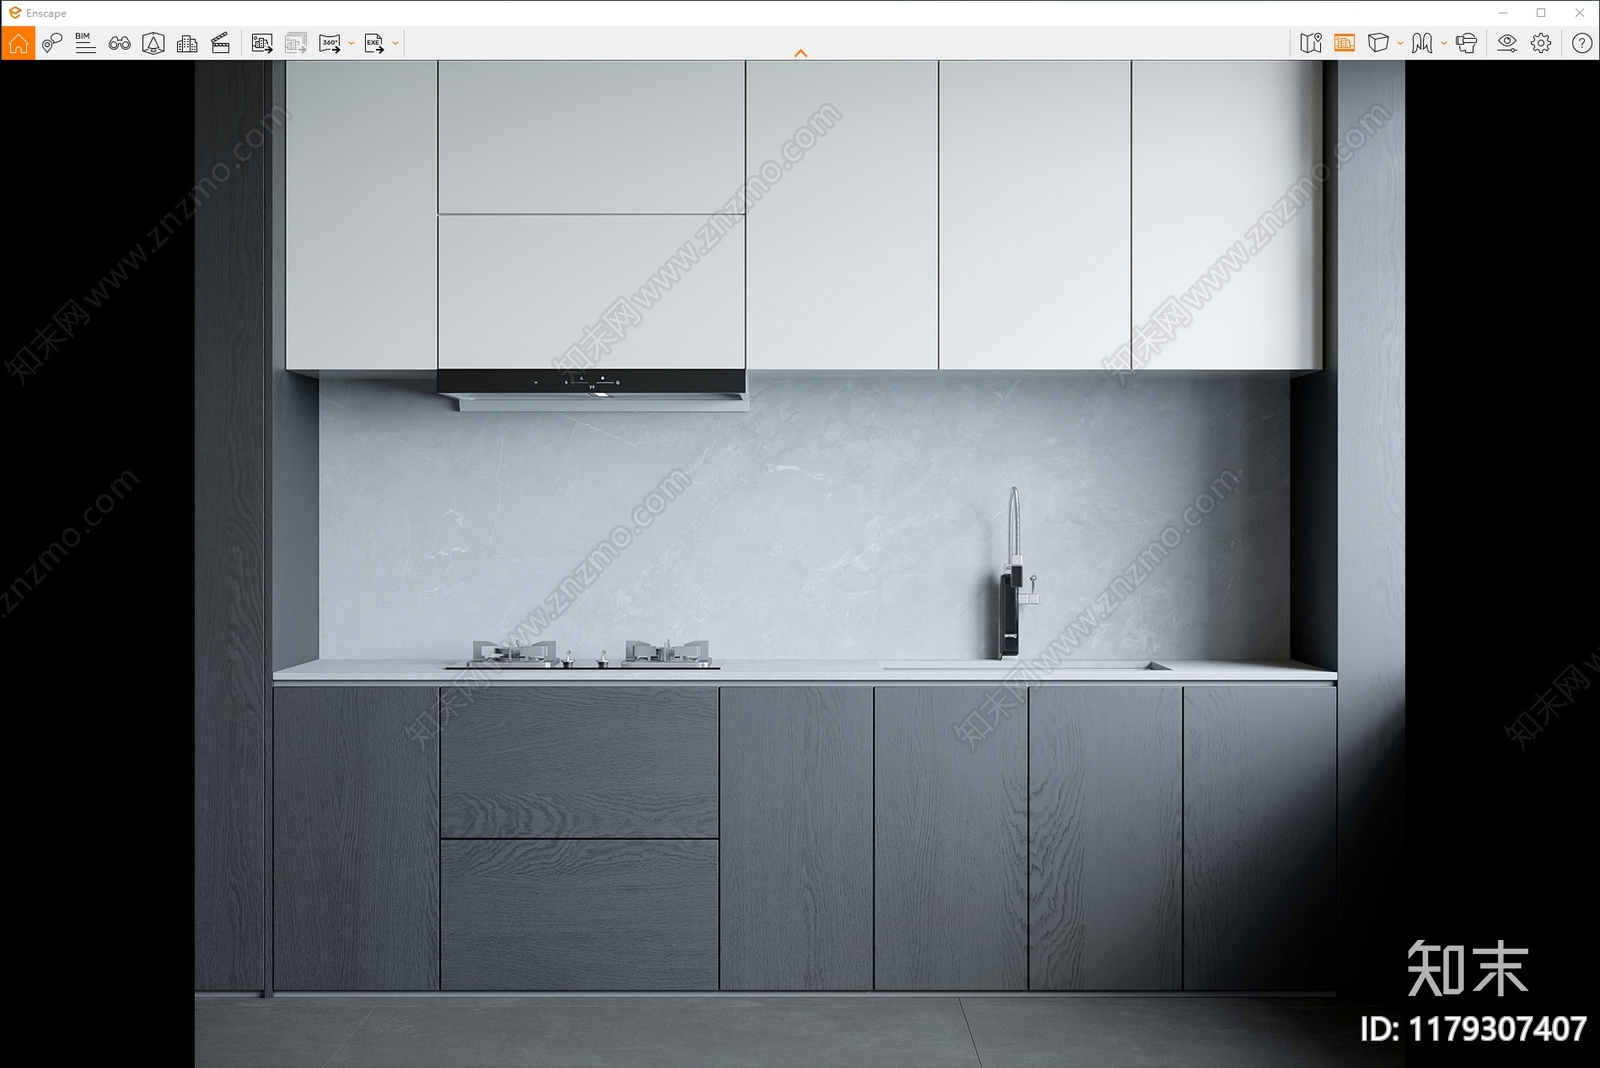This screenshot has height=1068, width=1600.
Task: Toggle the orange Rendering Window sync icon
Action: click(x=1344, y=43)
